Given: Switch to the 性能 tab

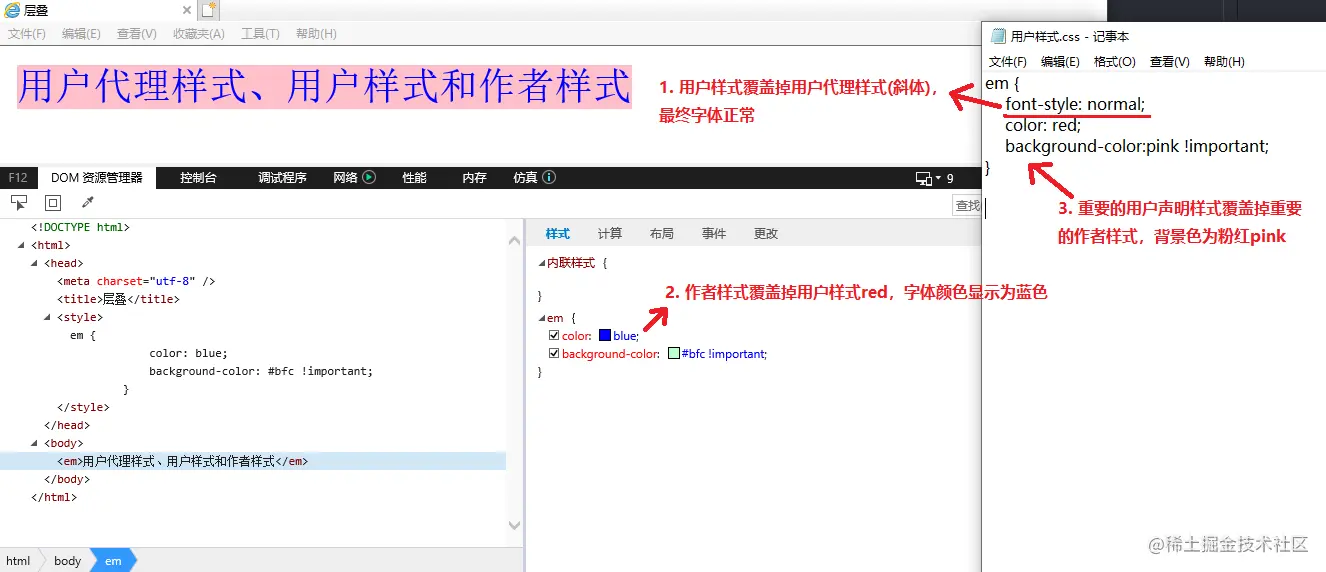Looking at the screenshot, I should click(414, 178).
